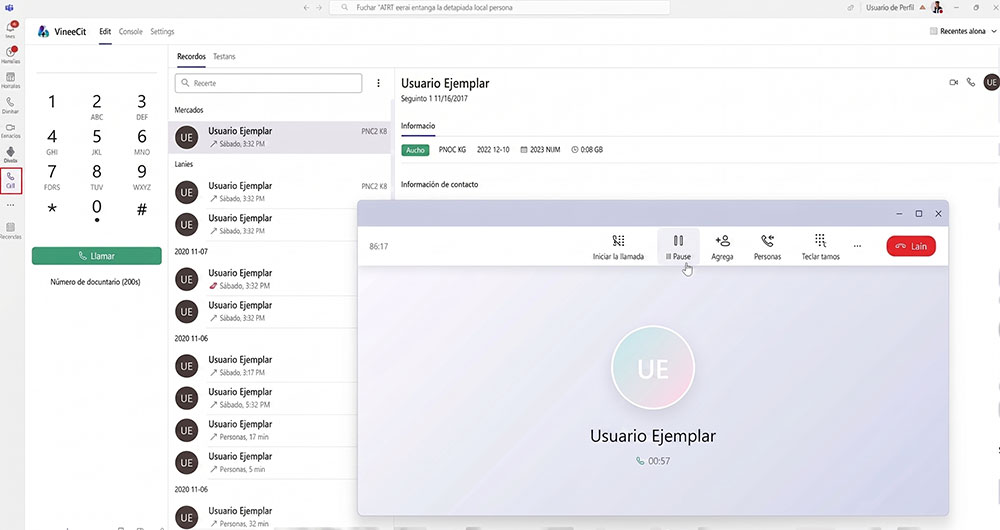
Task: Pause the ongoing call
Action: tap(678, 247)
